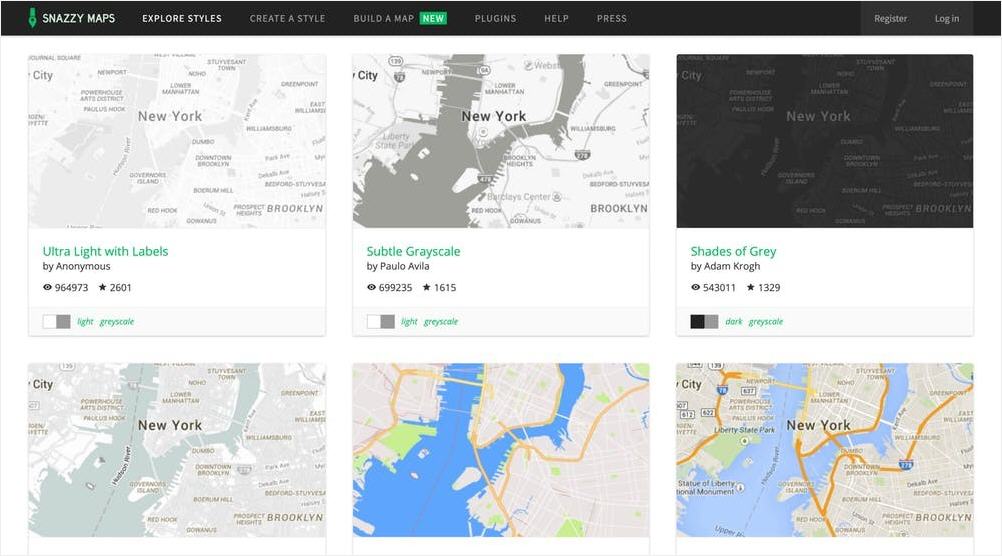Screen dimensions: 1002x556
Task: Open the Press page
Action: coord(612,19)
